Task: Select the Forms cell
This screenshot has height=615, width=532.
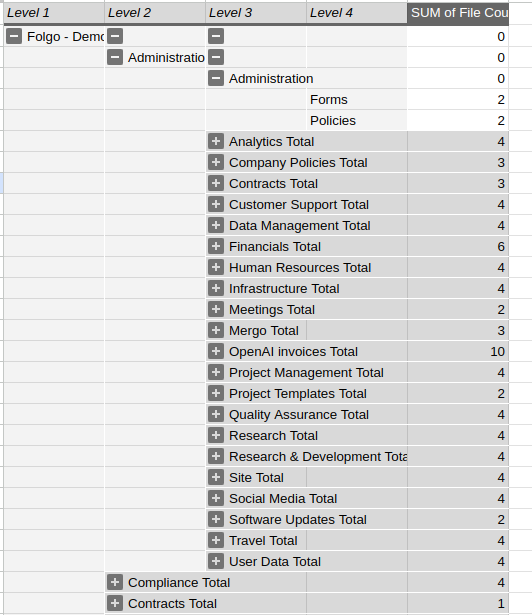Action: [x=357, y=100]
